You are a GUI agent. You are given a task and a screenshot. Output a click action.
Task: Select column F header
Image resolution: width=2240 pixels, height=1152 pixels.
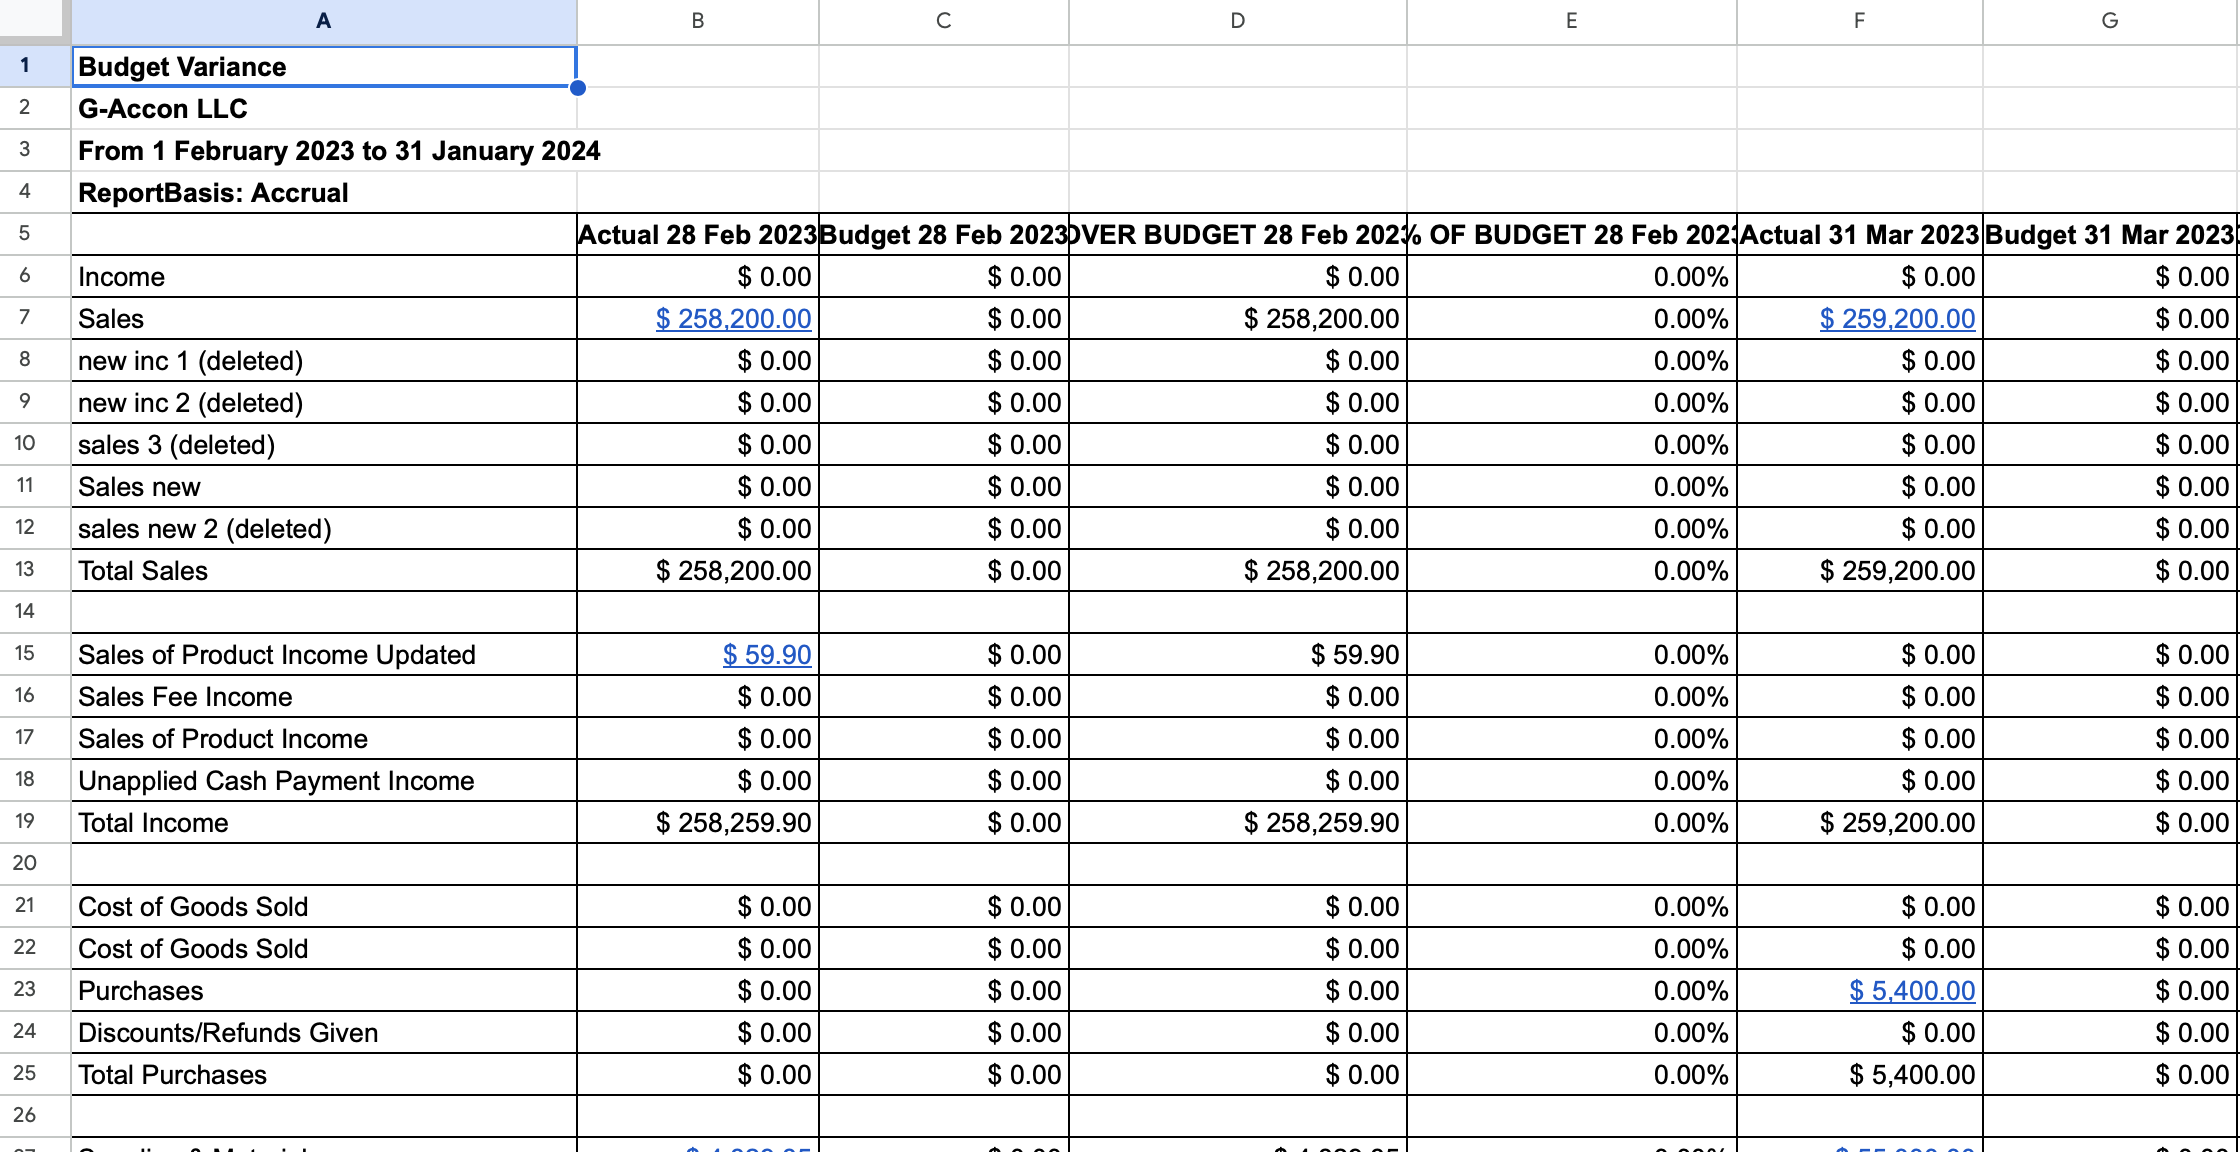(1858, 20)
